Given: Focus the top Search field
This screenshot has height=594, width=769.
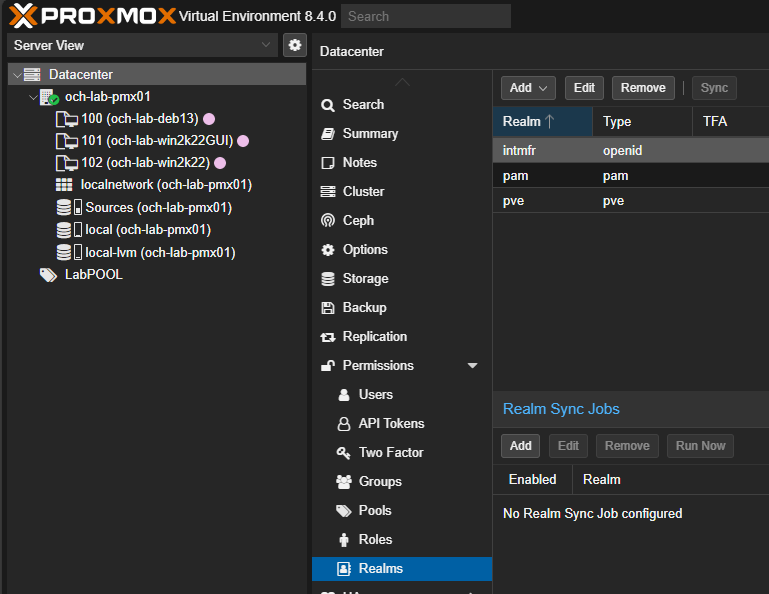Looking at the screenshot, I should point(426,16).
